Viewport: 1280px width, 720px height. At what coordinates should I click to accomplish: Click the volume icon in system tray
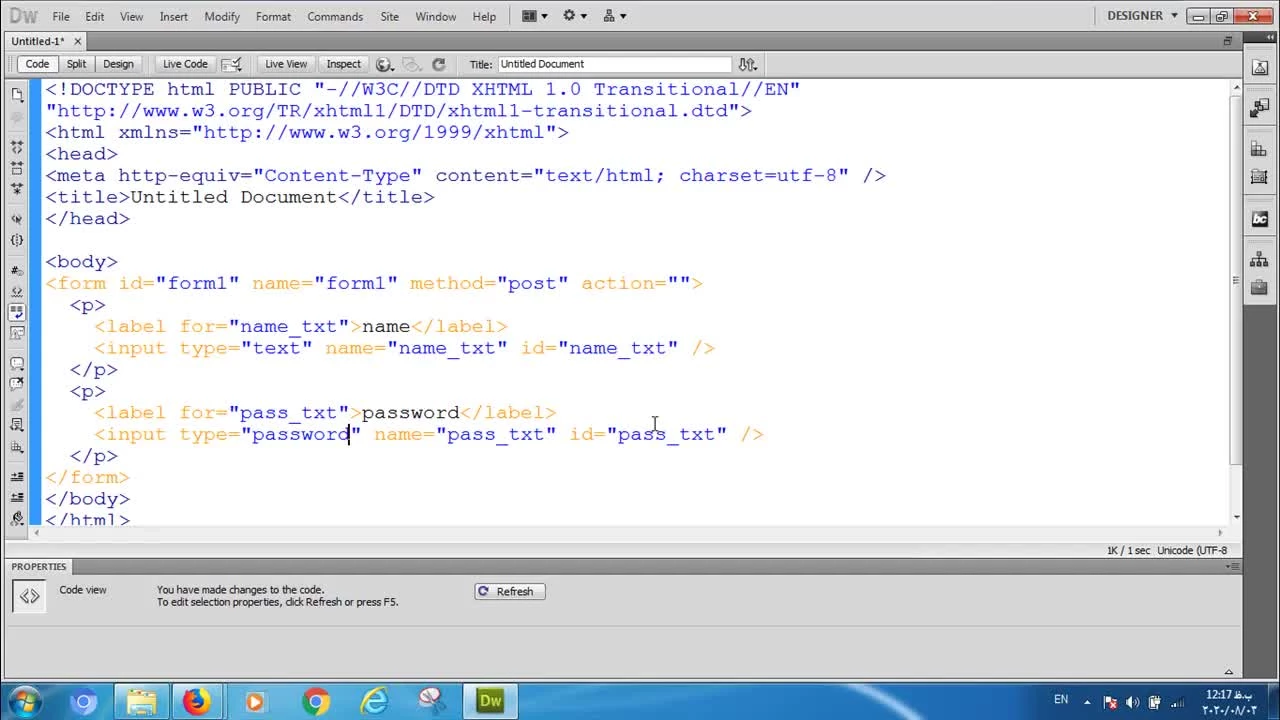click(x=1133, y=701)
